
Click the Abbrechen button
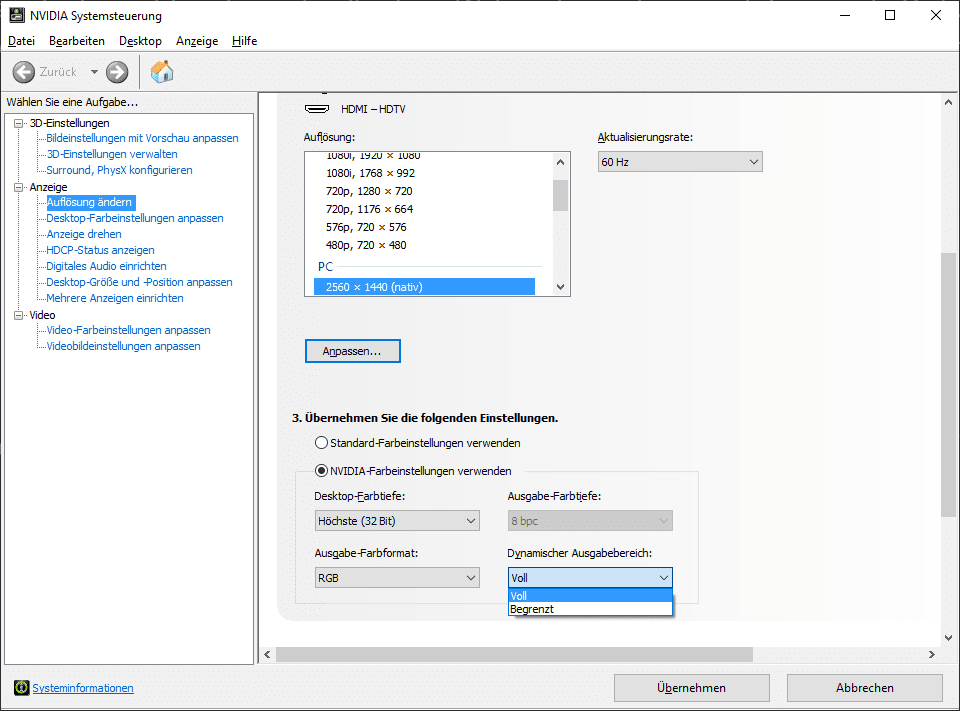point(864,688)
